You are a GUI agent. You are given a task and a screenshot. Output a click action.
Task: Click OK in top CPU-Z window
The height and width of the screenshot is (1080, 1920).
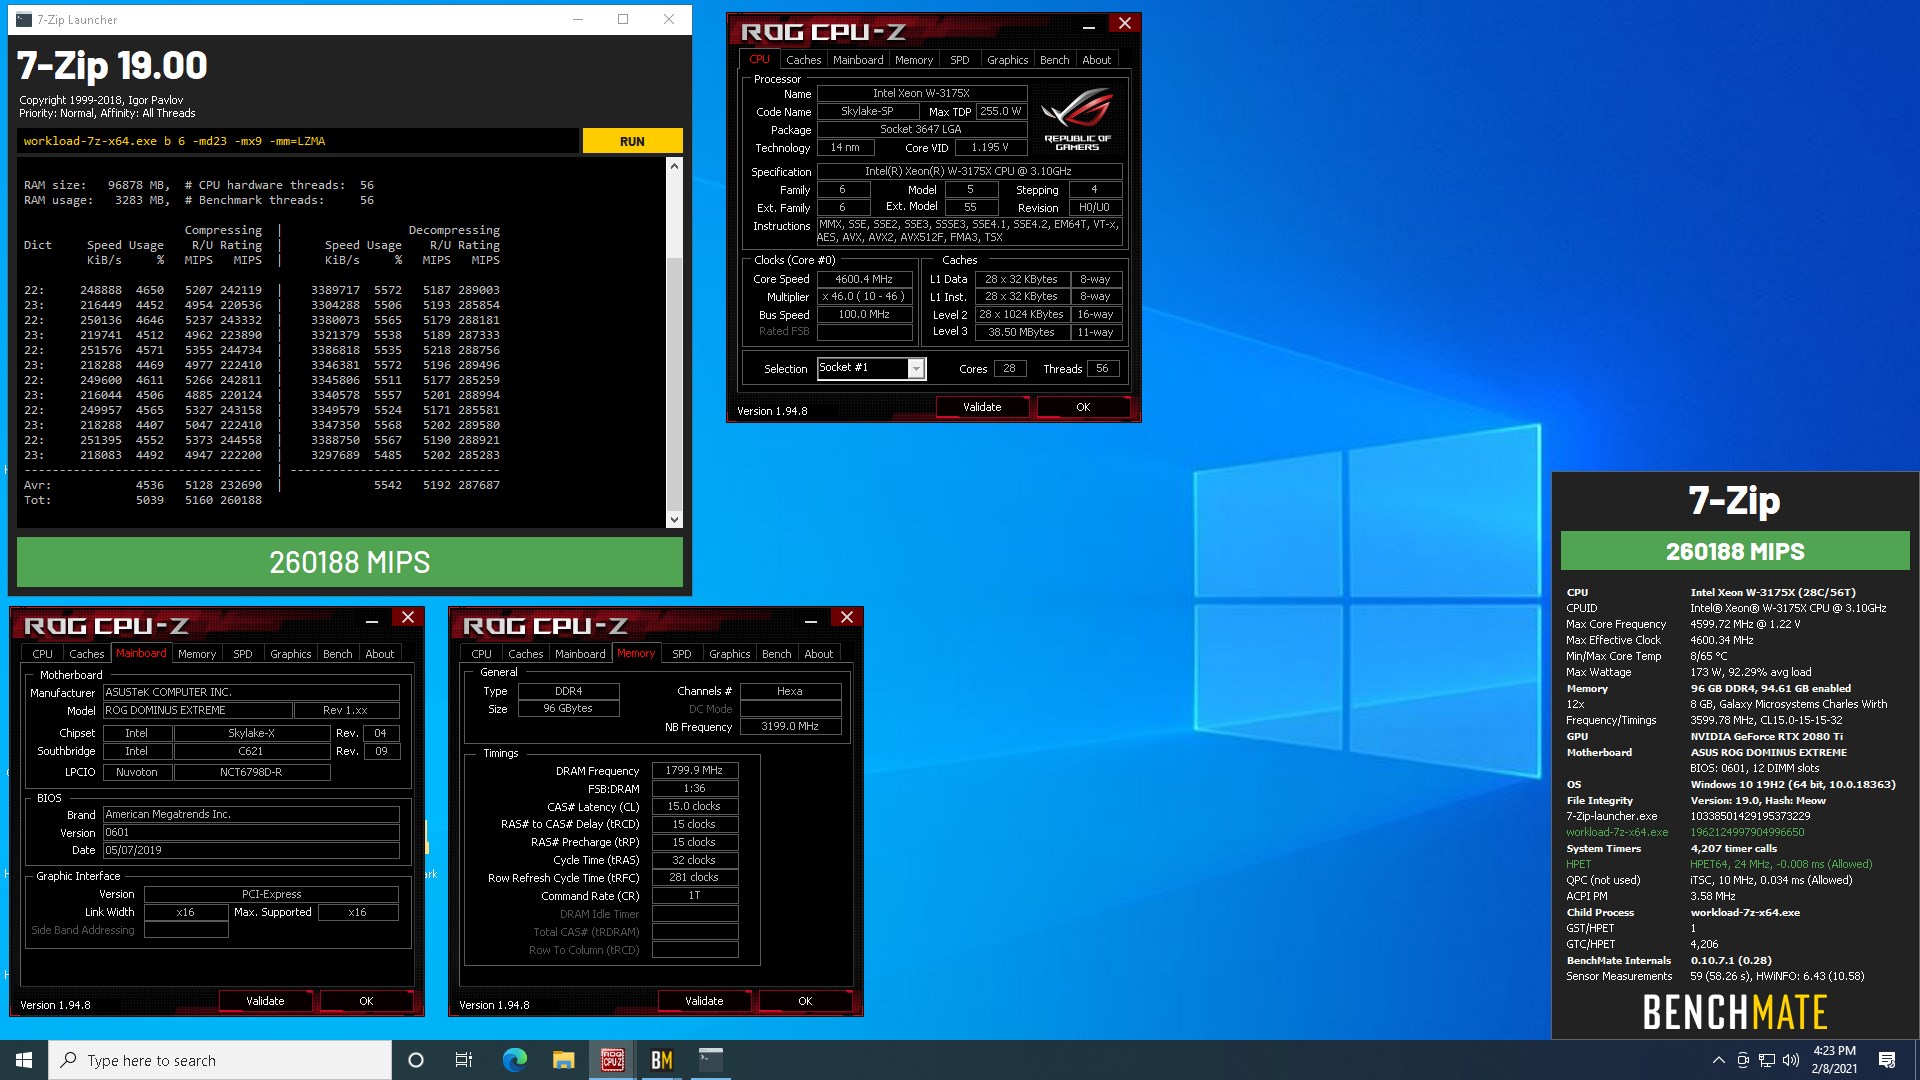[1083, 407]
